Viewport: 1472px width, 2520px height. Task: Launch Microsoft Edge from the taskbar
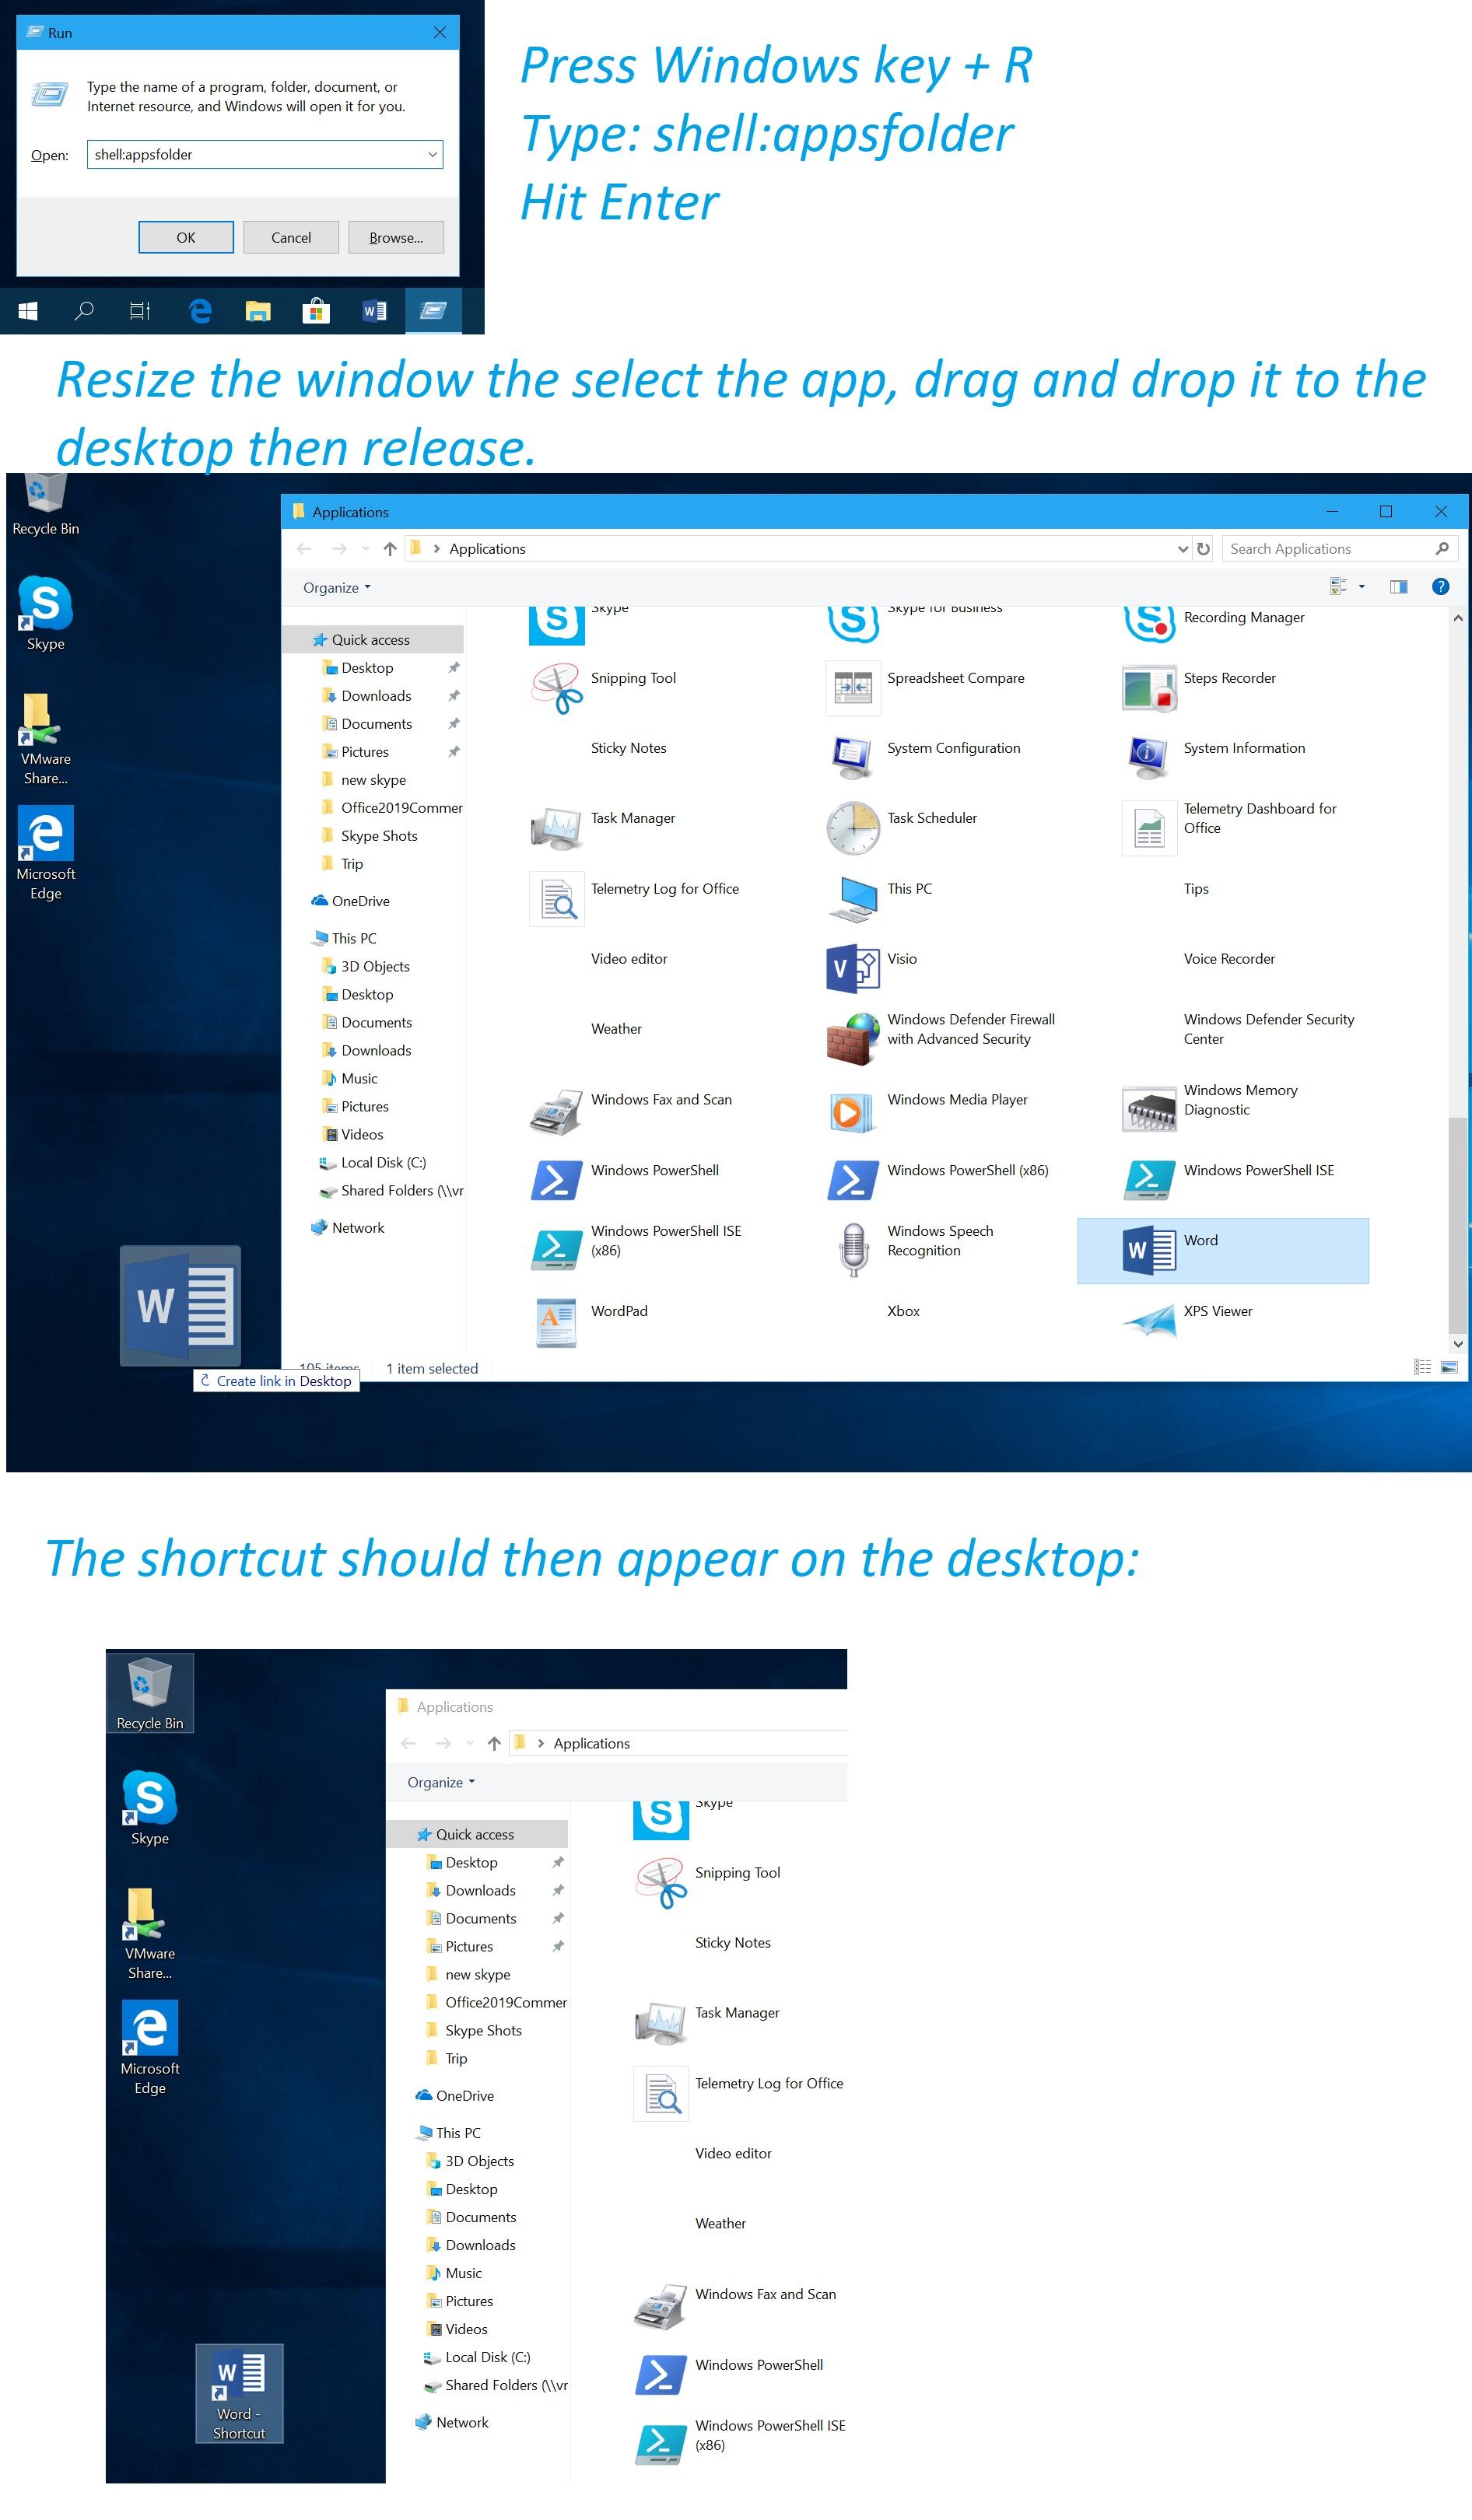pyautogui.click(x=200, y=311)
